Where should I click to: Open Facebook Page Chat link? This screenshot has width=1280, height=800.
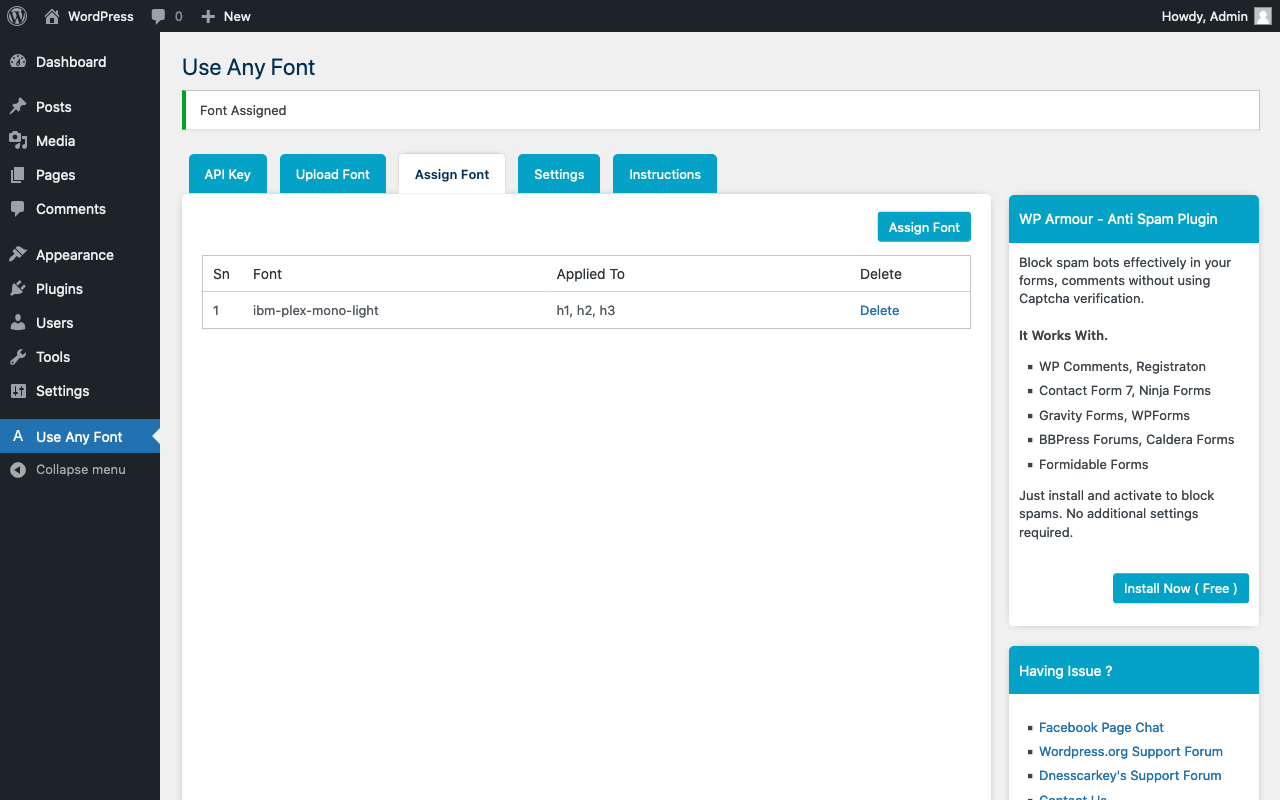[x=1101, y=727]
